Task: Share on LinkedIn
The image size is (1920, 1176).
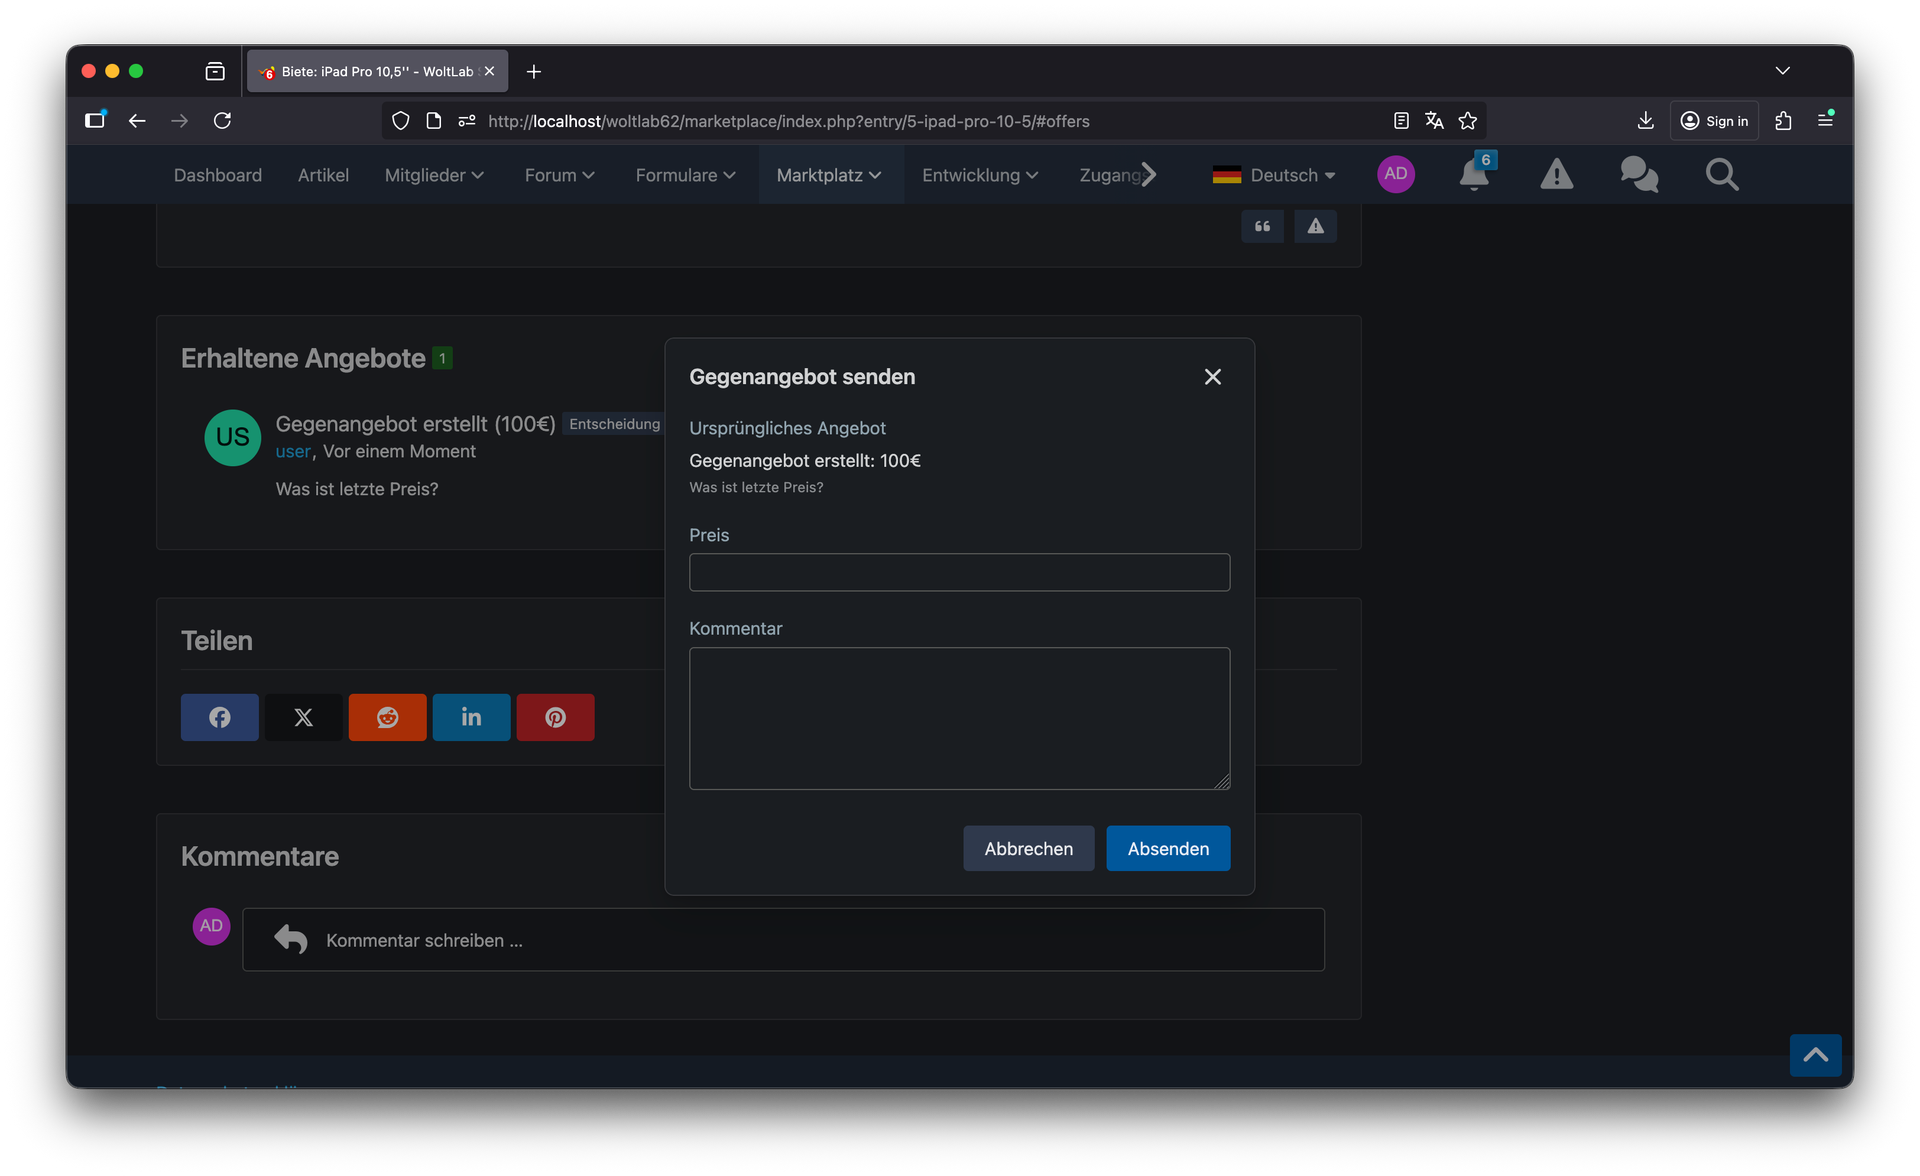Action: [471, 717]
